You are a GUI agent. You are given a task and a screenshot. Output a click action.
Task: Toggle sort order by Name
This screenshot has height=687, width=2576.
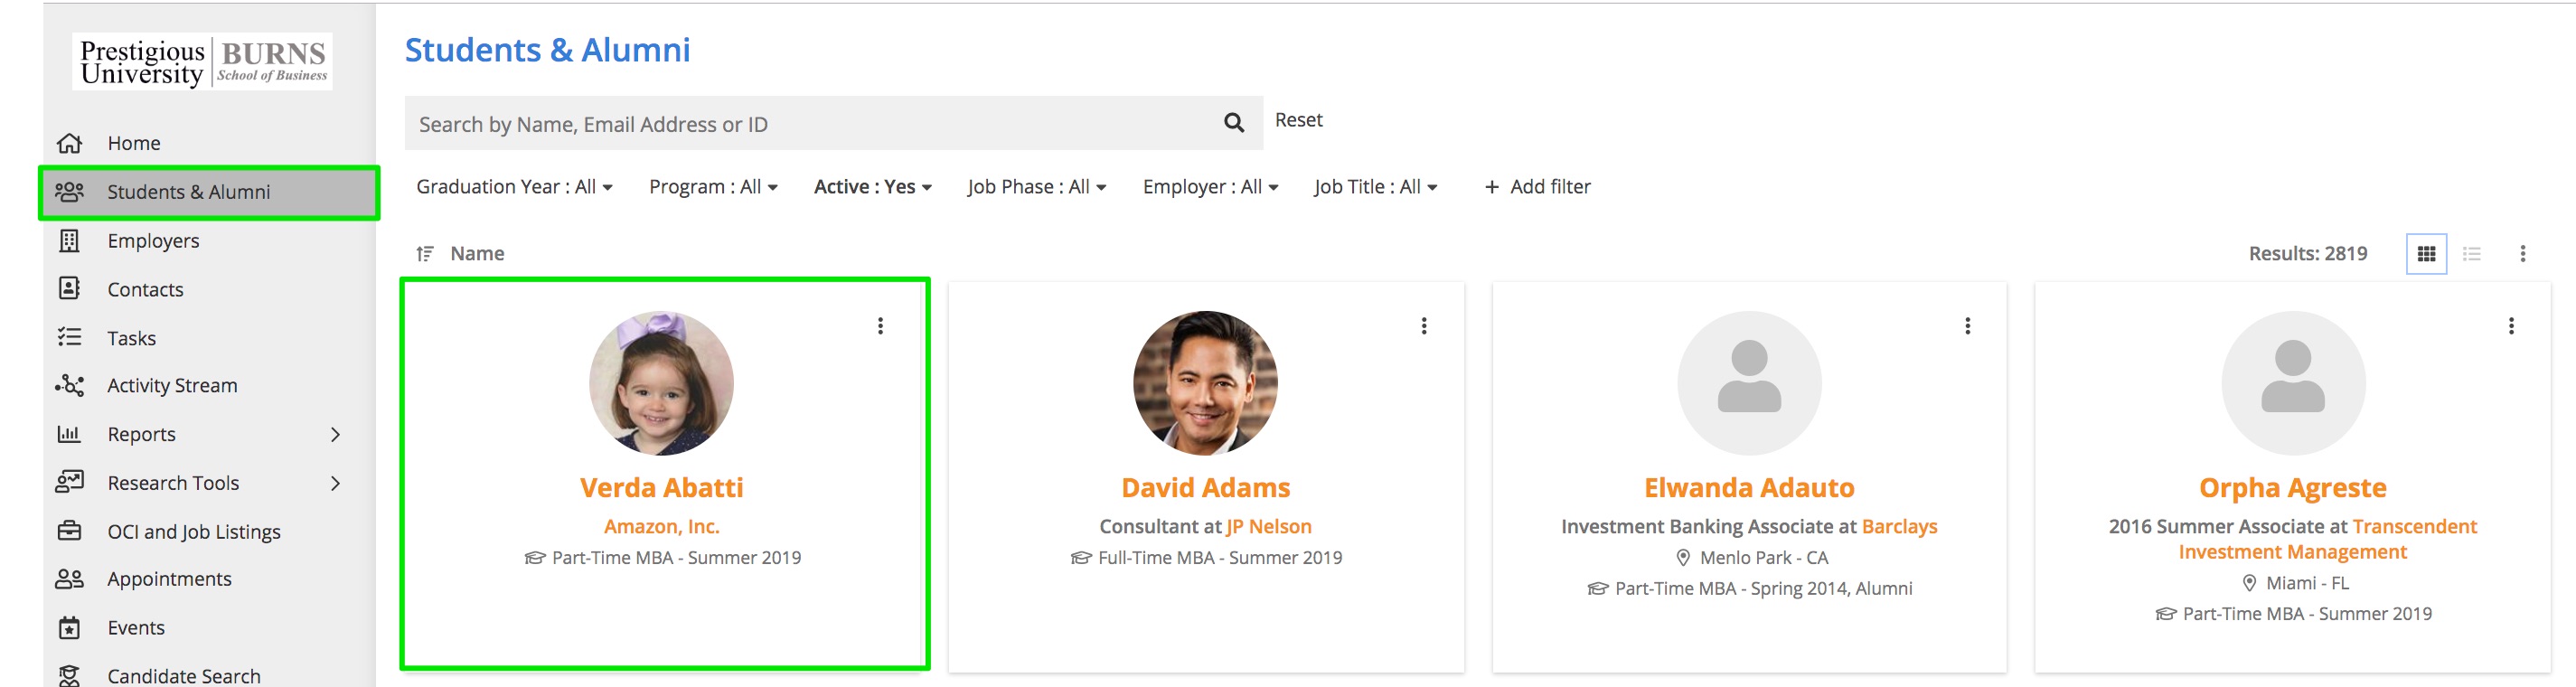[426, 254]
